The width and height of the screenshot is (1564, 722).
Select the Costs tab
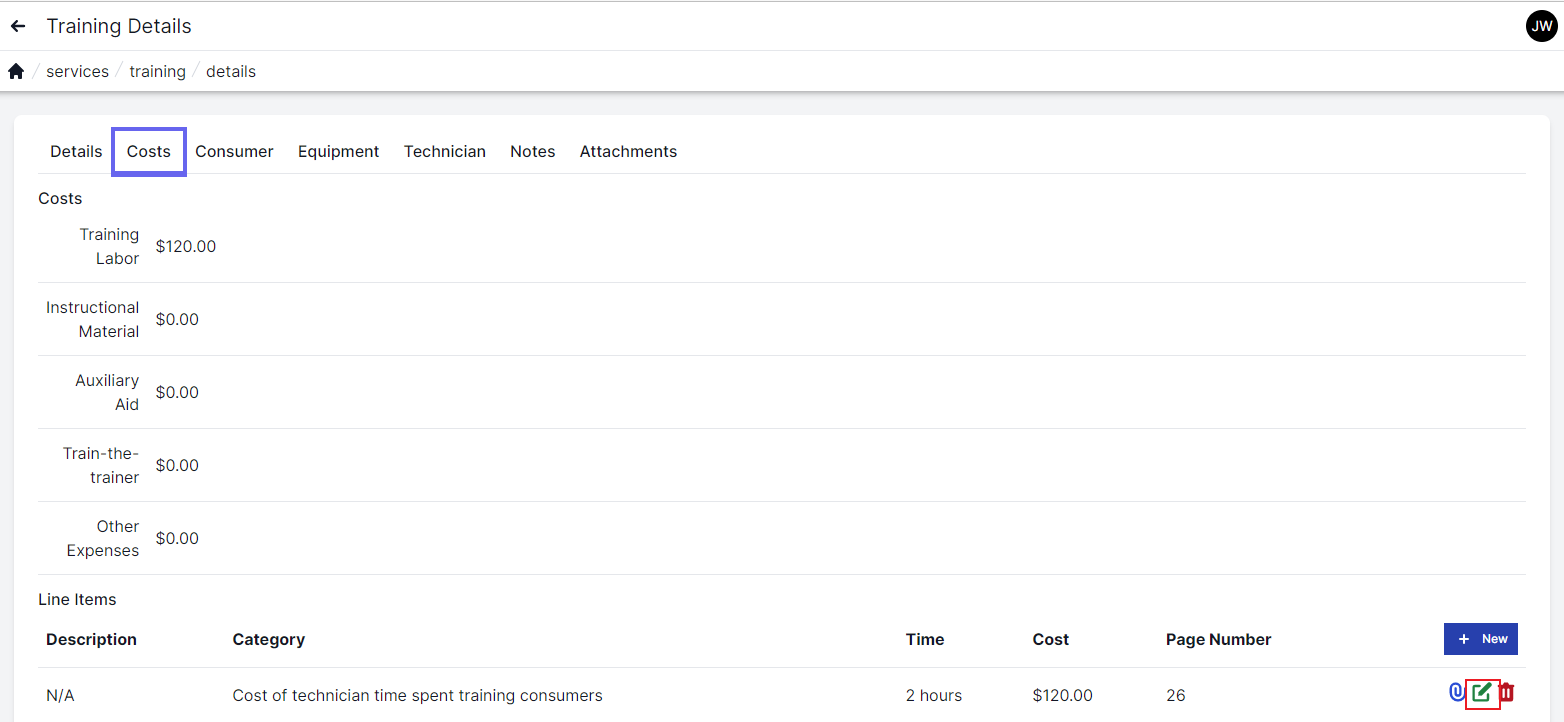click(149, 152)
